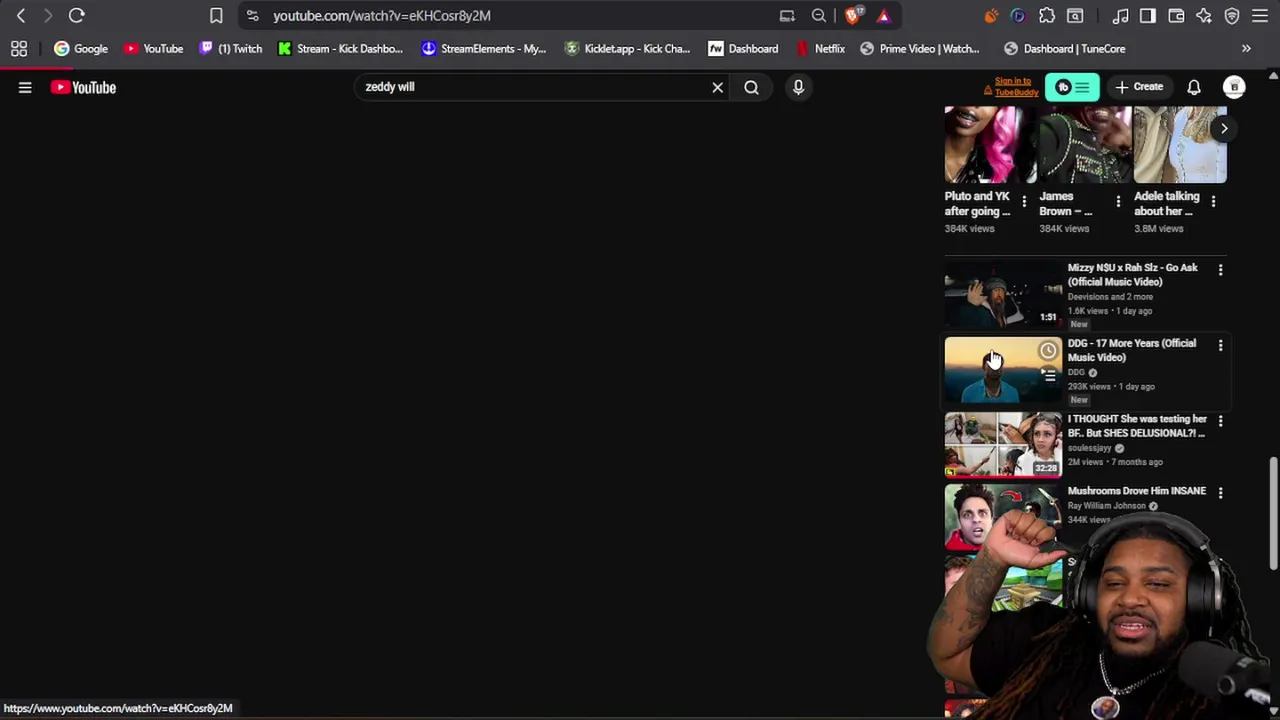Open the fw Dashboard bookmark
The image size is (1280, 720).
(743, 48)
